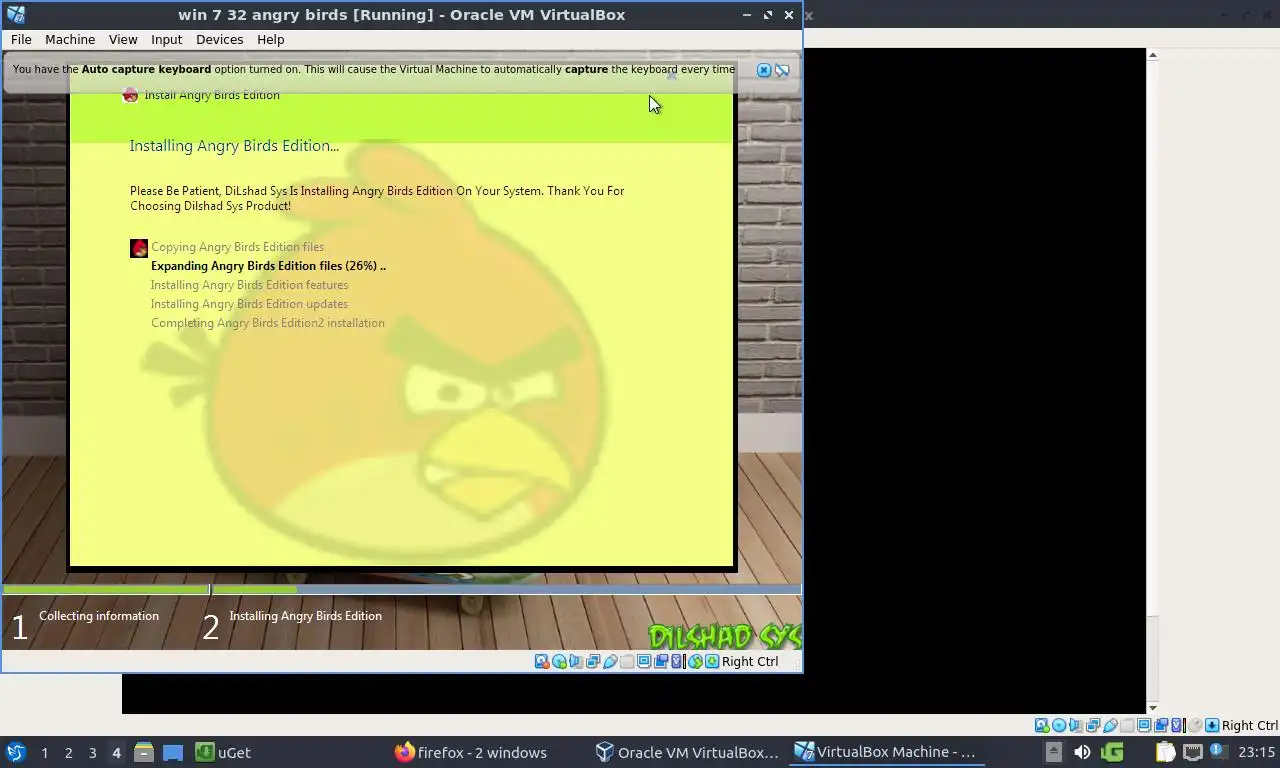Click scroll-up arrow of the background VM window
Screen dimensions: 1280x768
1152,55
